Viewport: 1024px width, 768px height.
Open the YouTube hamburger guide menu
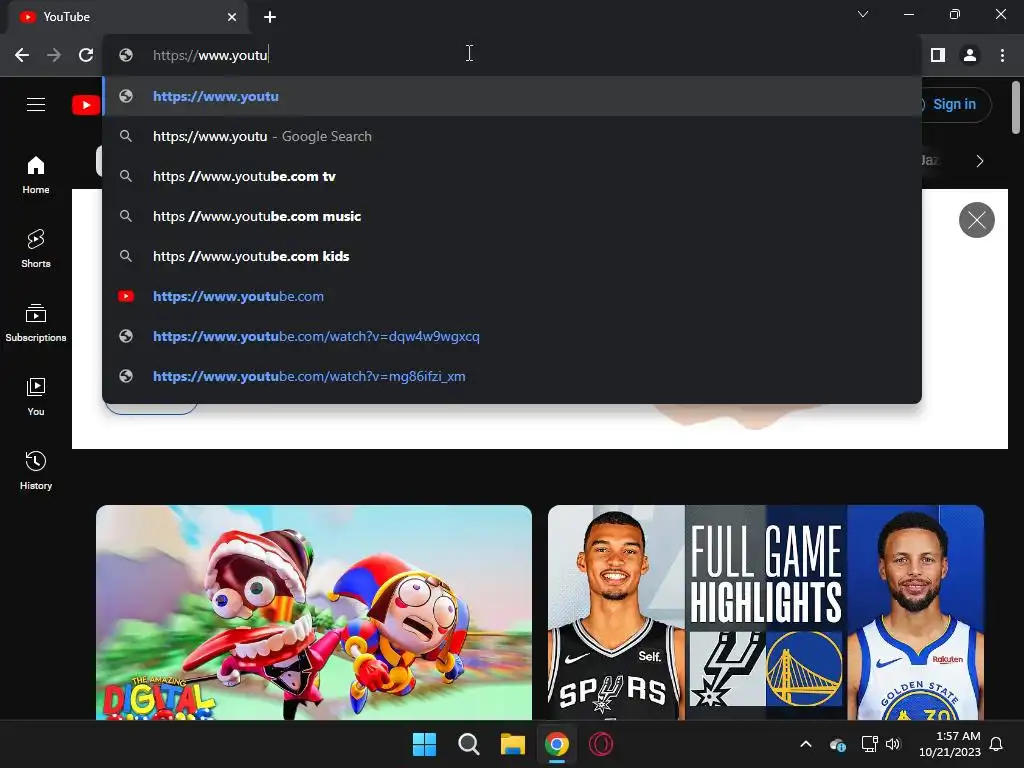(36, 104)
